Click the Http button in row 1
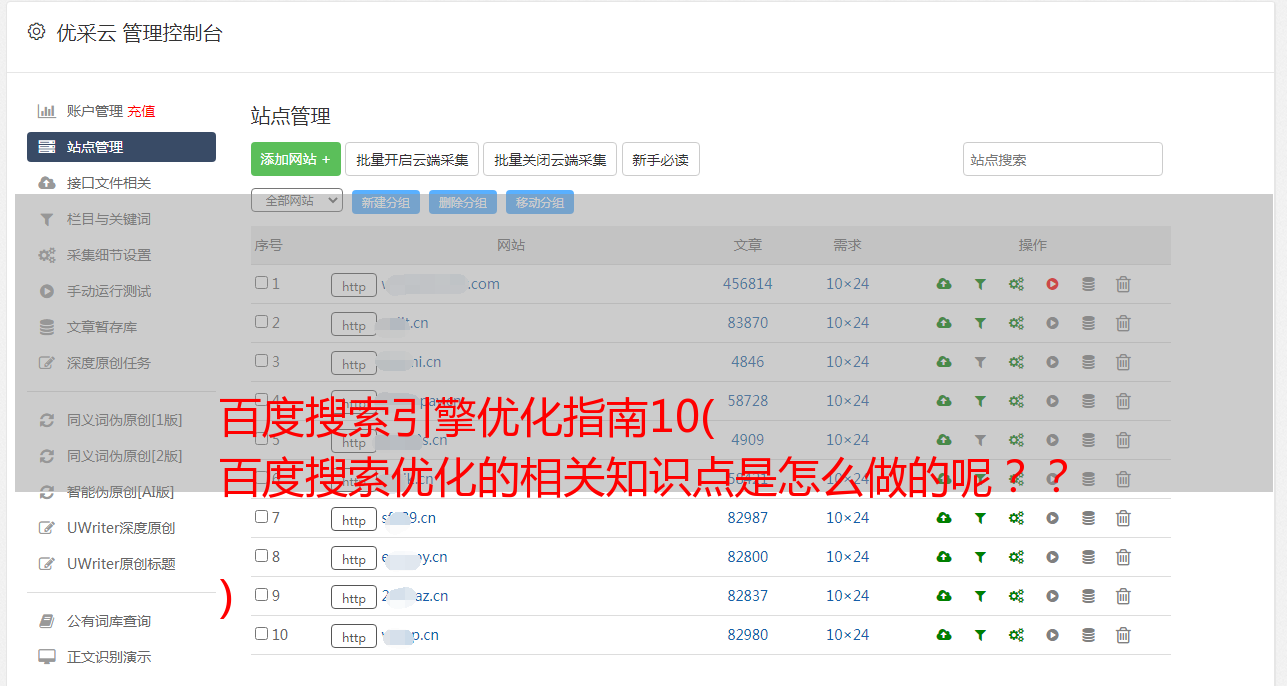The height and width of the screenshot is (686, 1287). coord(354,286)
